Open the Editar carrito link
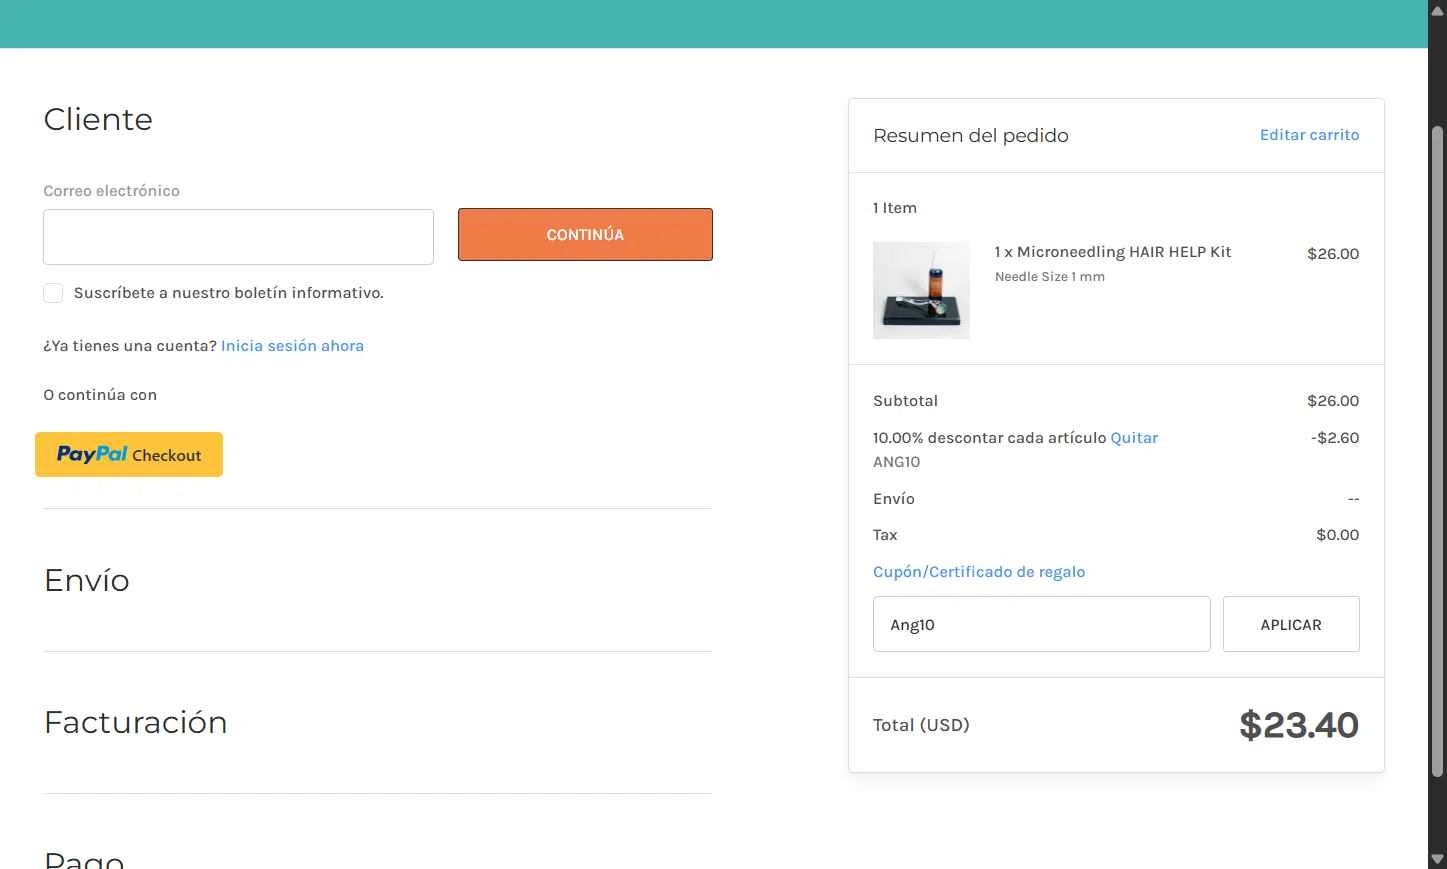This screenshot has width=1447, height=869. tap(1309, 135)
